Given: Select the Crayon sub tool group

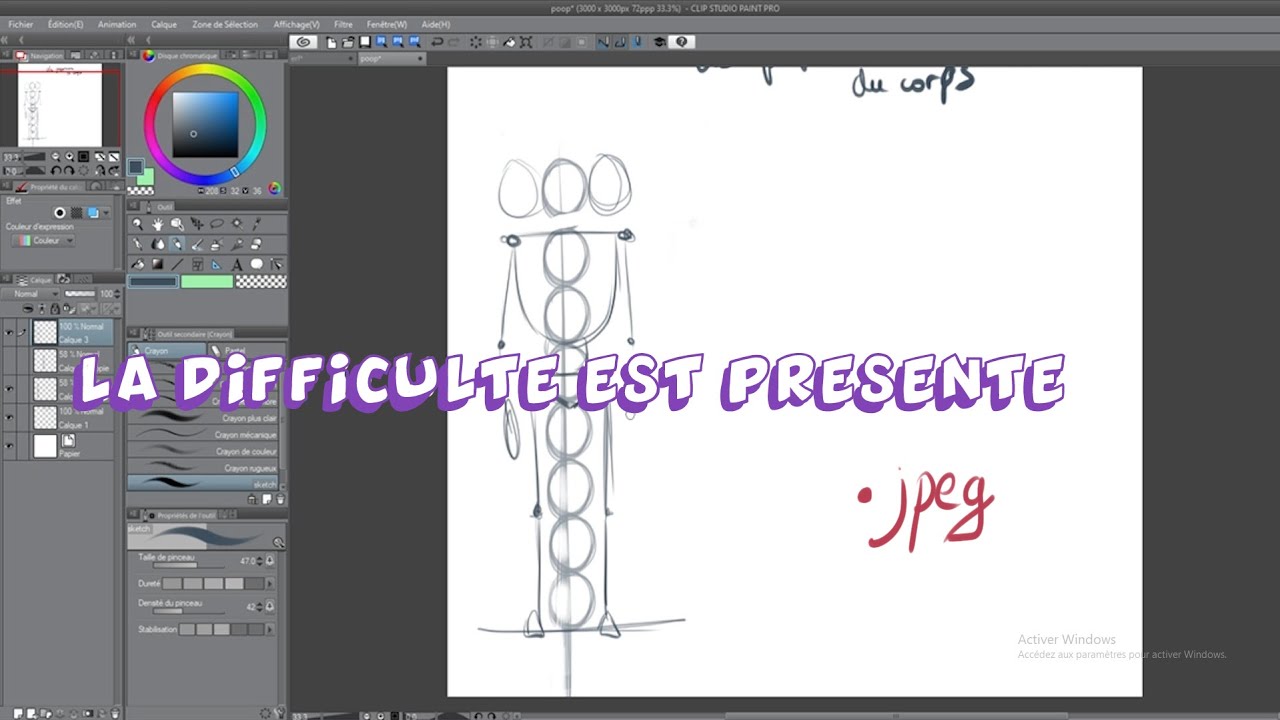Looking at the screenshot, I should pos(167,350).
